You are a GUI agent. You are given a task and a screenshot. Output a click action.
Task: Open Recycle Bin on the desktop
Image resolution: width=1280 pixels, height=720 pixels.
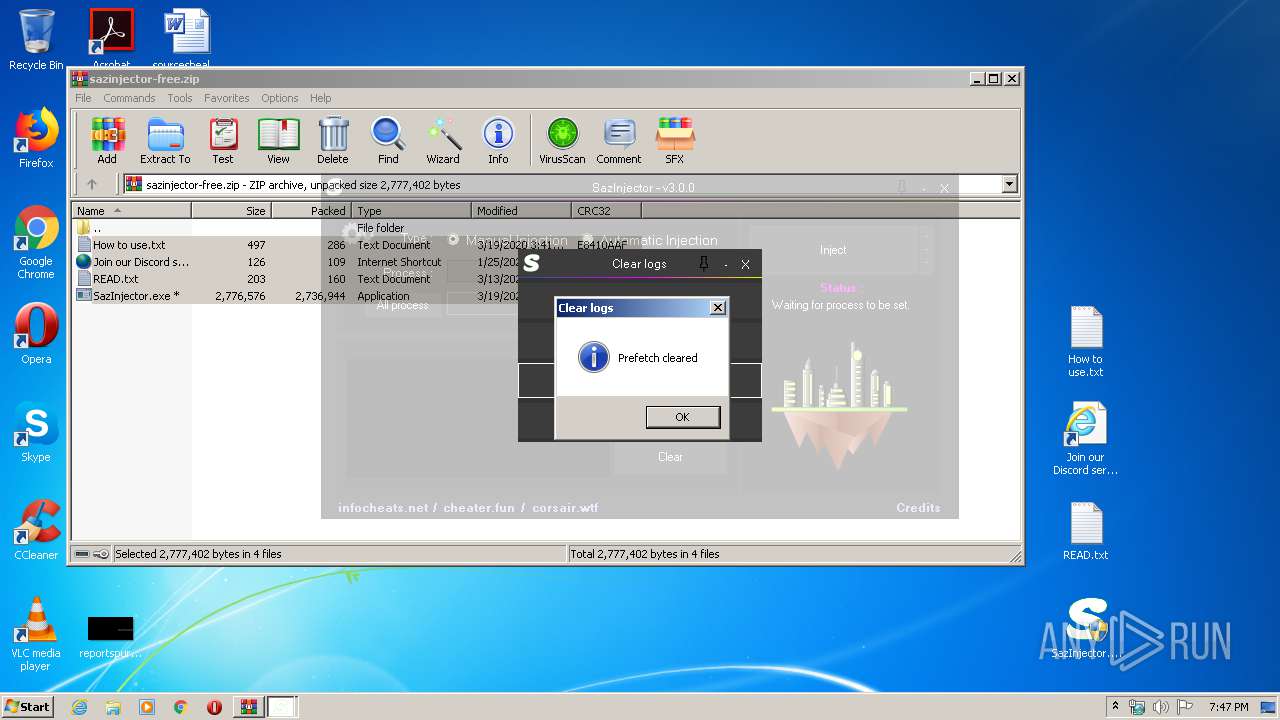coord(36,40)
